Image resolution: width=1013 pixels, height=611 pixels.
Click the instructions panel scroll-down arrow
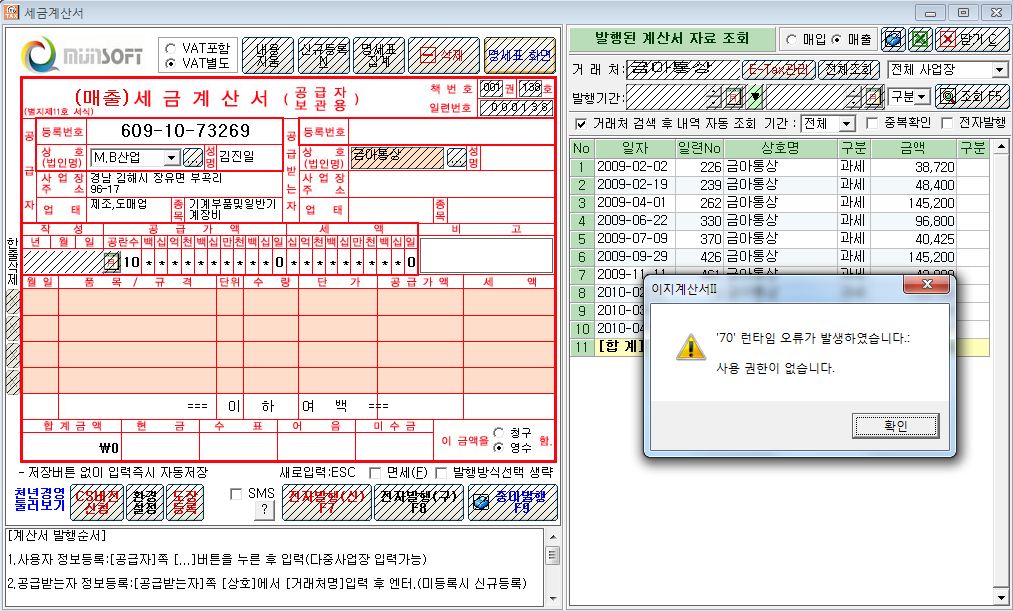(x=553, y=600)
